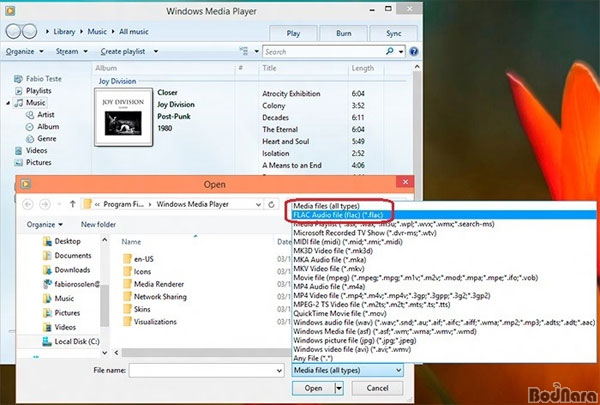Expand the address bar path dropdown
Screen dimensions: 600x405
(259, 204)
